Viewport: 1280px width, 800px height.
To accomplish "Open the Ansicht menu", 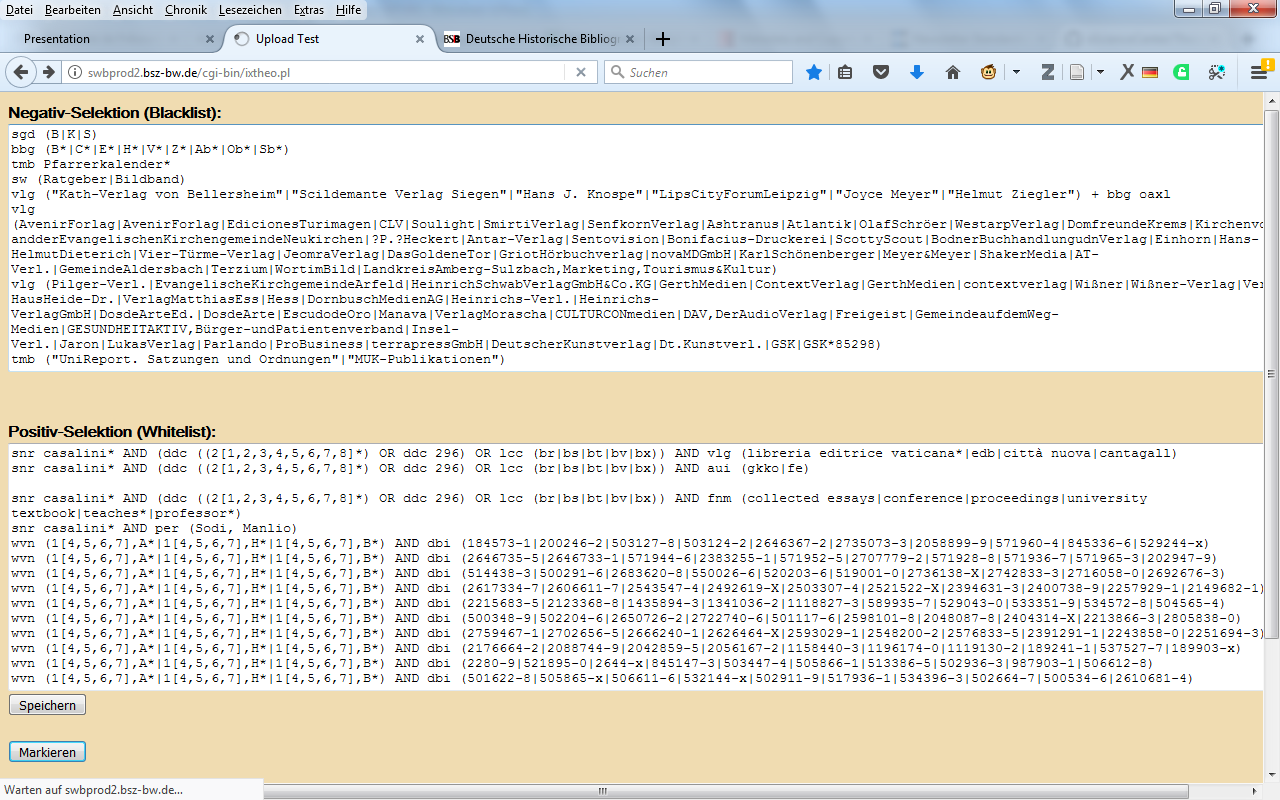I will click(x=133, y=10).
